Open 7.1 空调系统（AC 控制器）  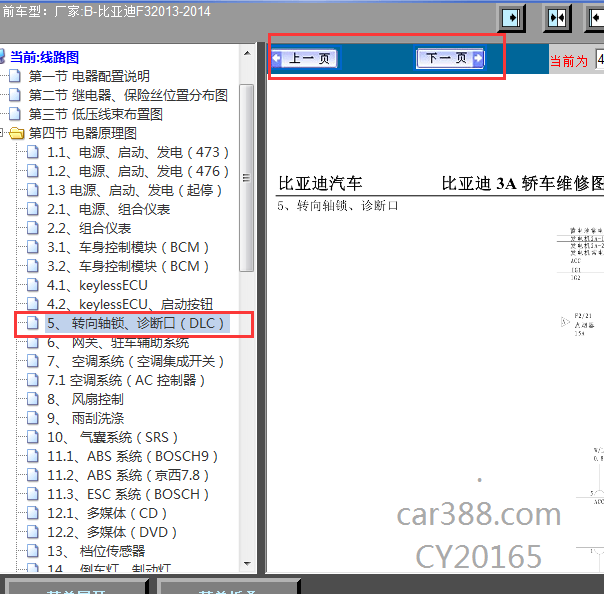[126, 381]
